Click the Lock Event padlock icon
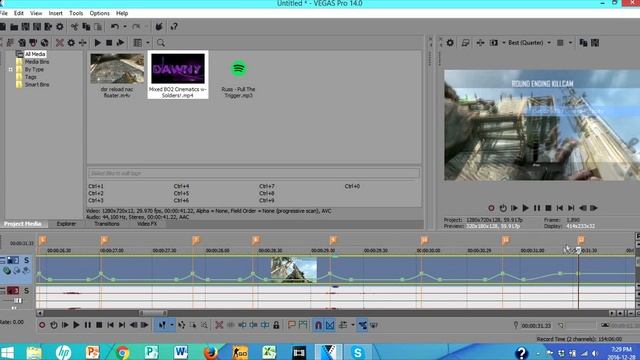 [x=276, y=325]
